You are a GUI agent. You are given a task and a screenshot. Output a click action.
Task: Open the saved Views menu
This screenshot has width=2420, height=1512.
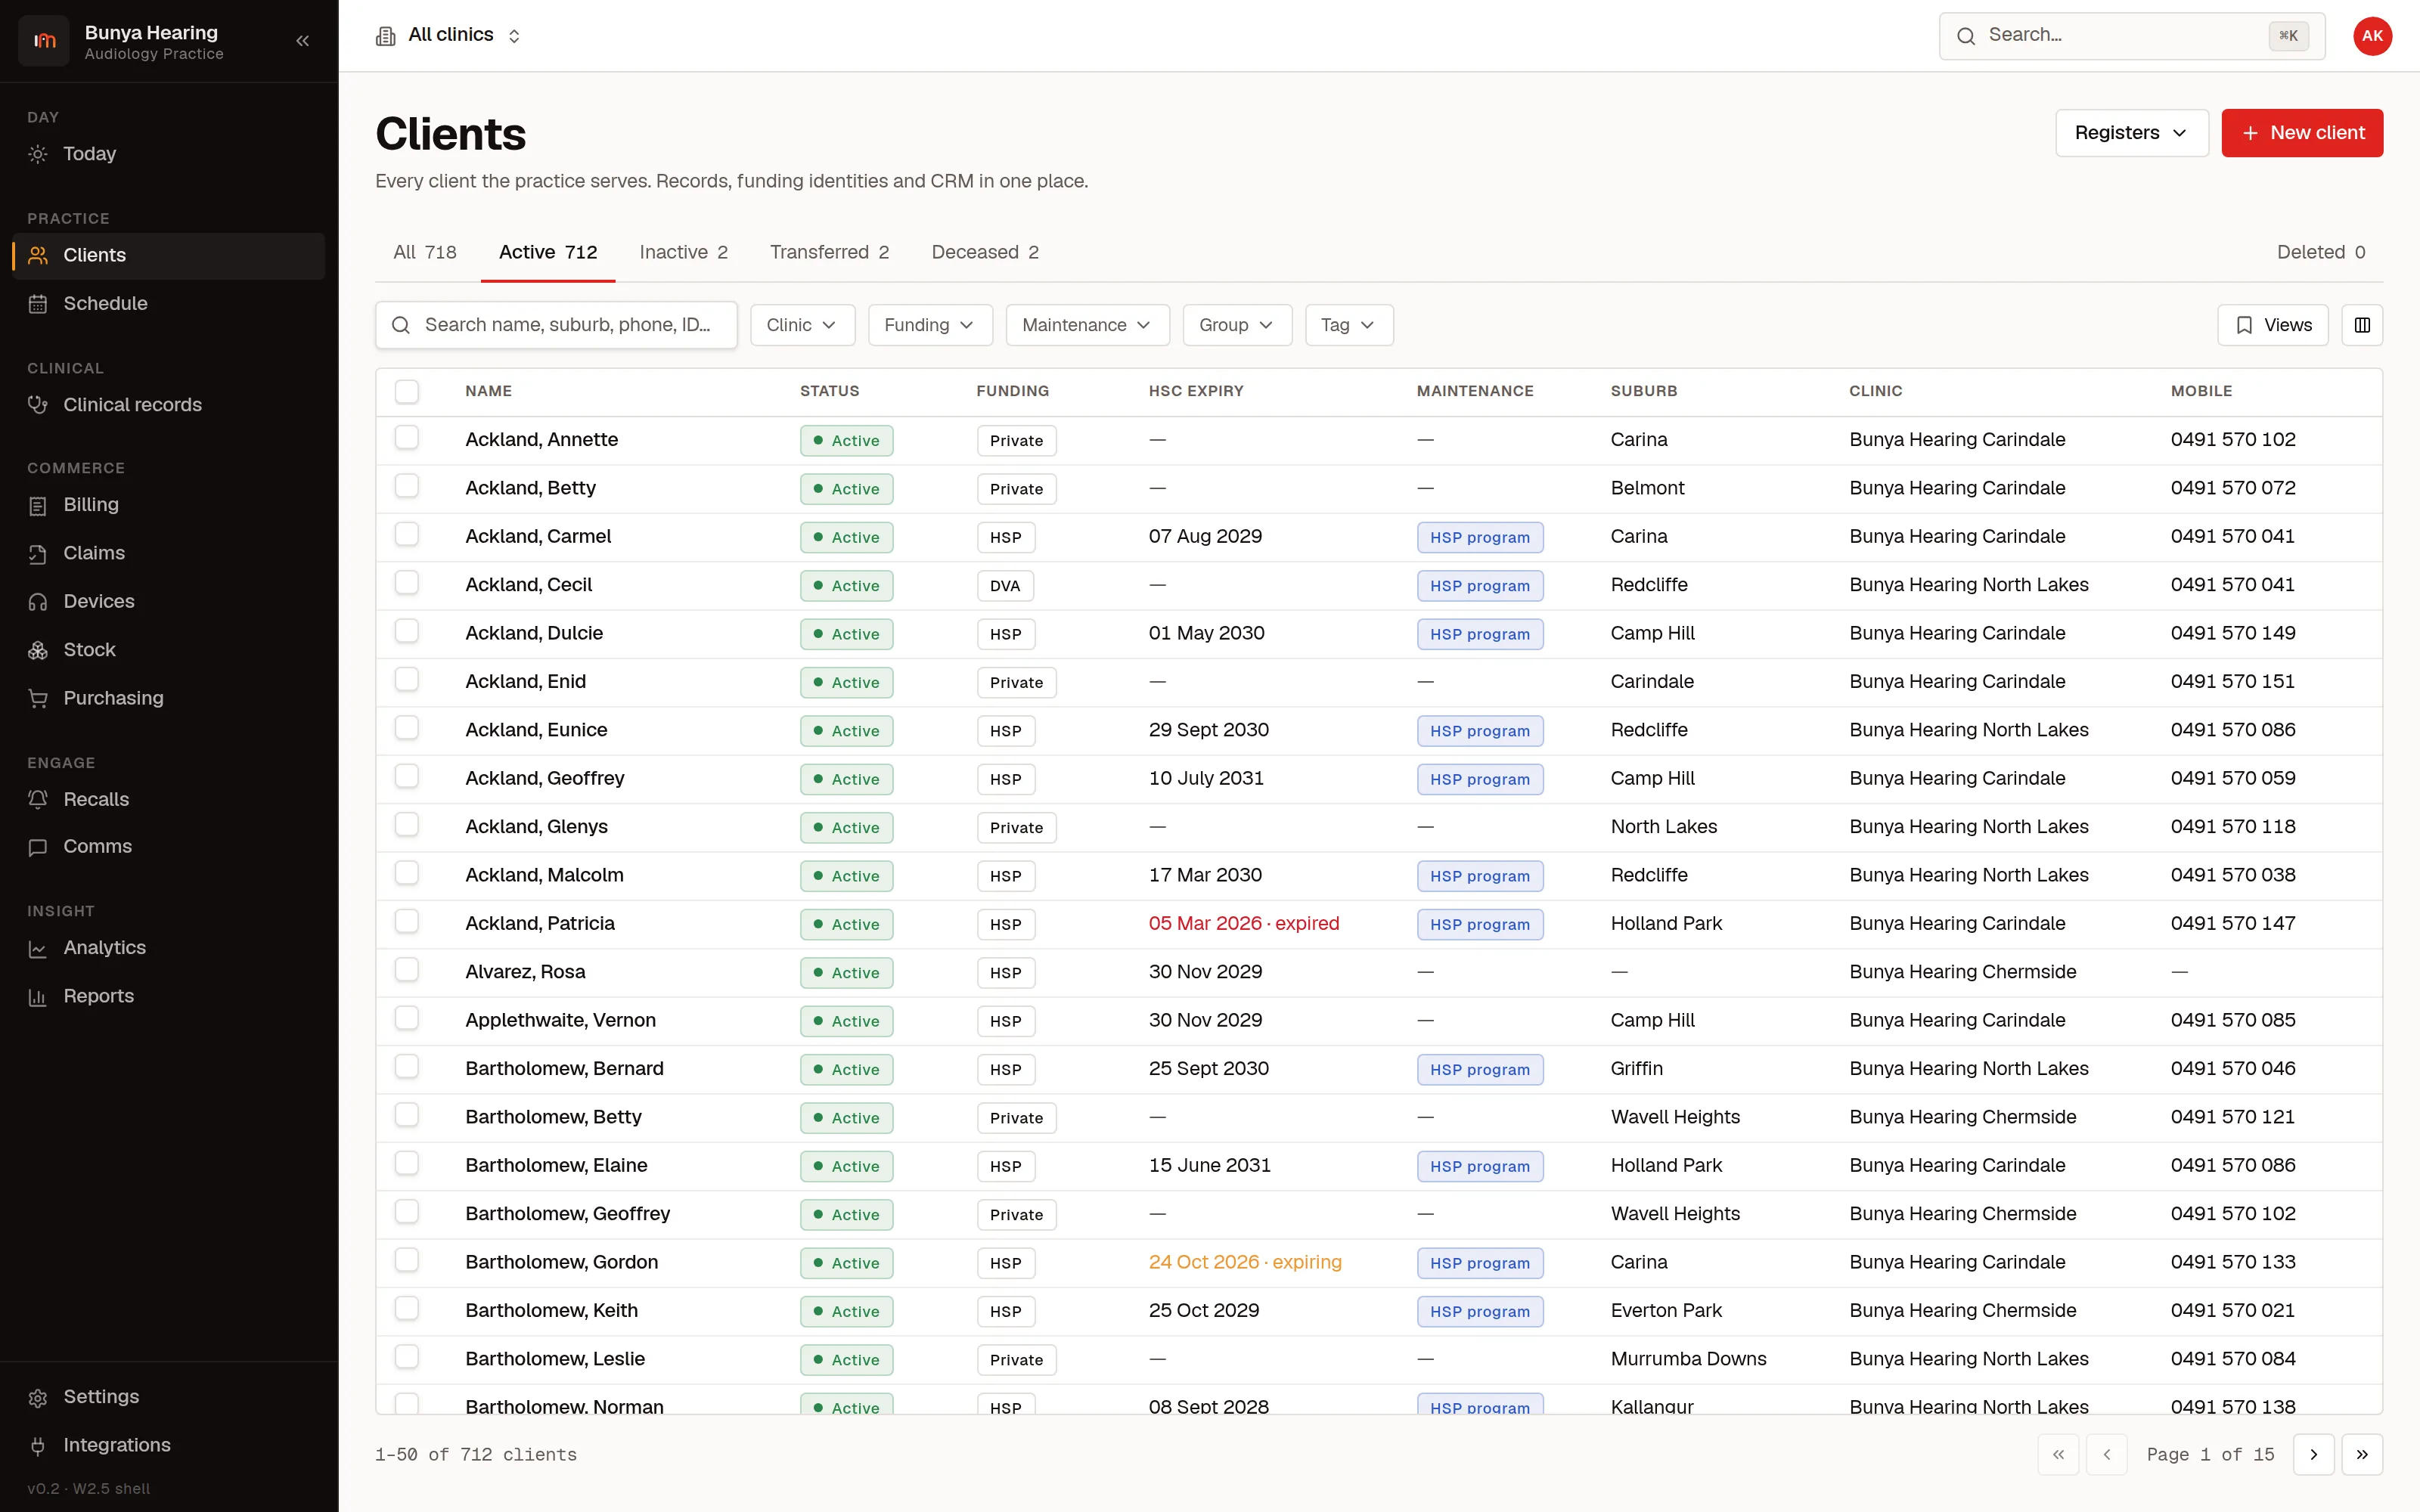[x=2272, y=325]
